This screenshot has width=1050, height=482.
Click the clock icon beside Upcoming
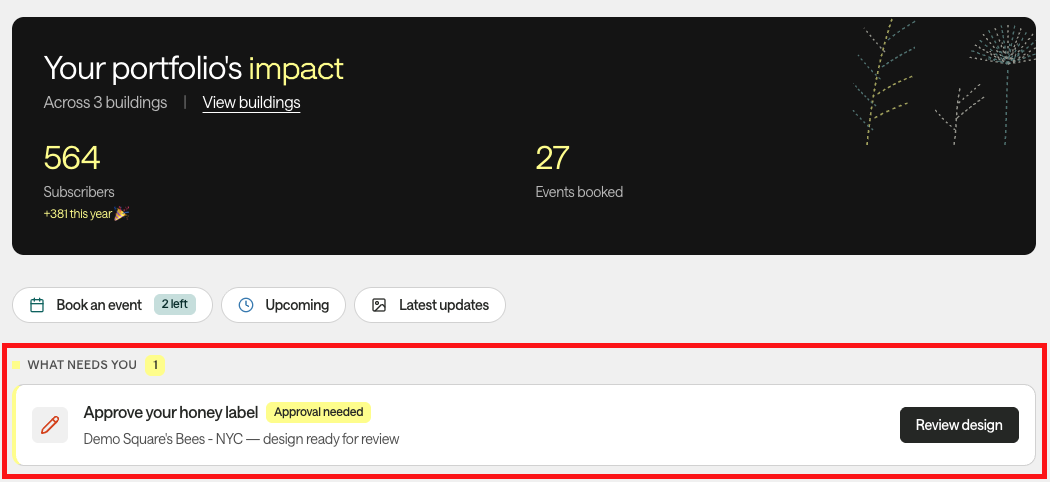246,305
